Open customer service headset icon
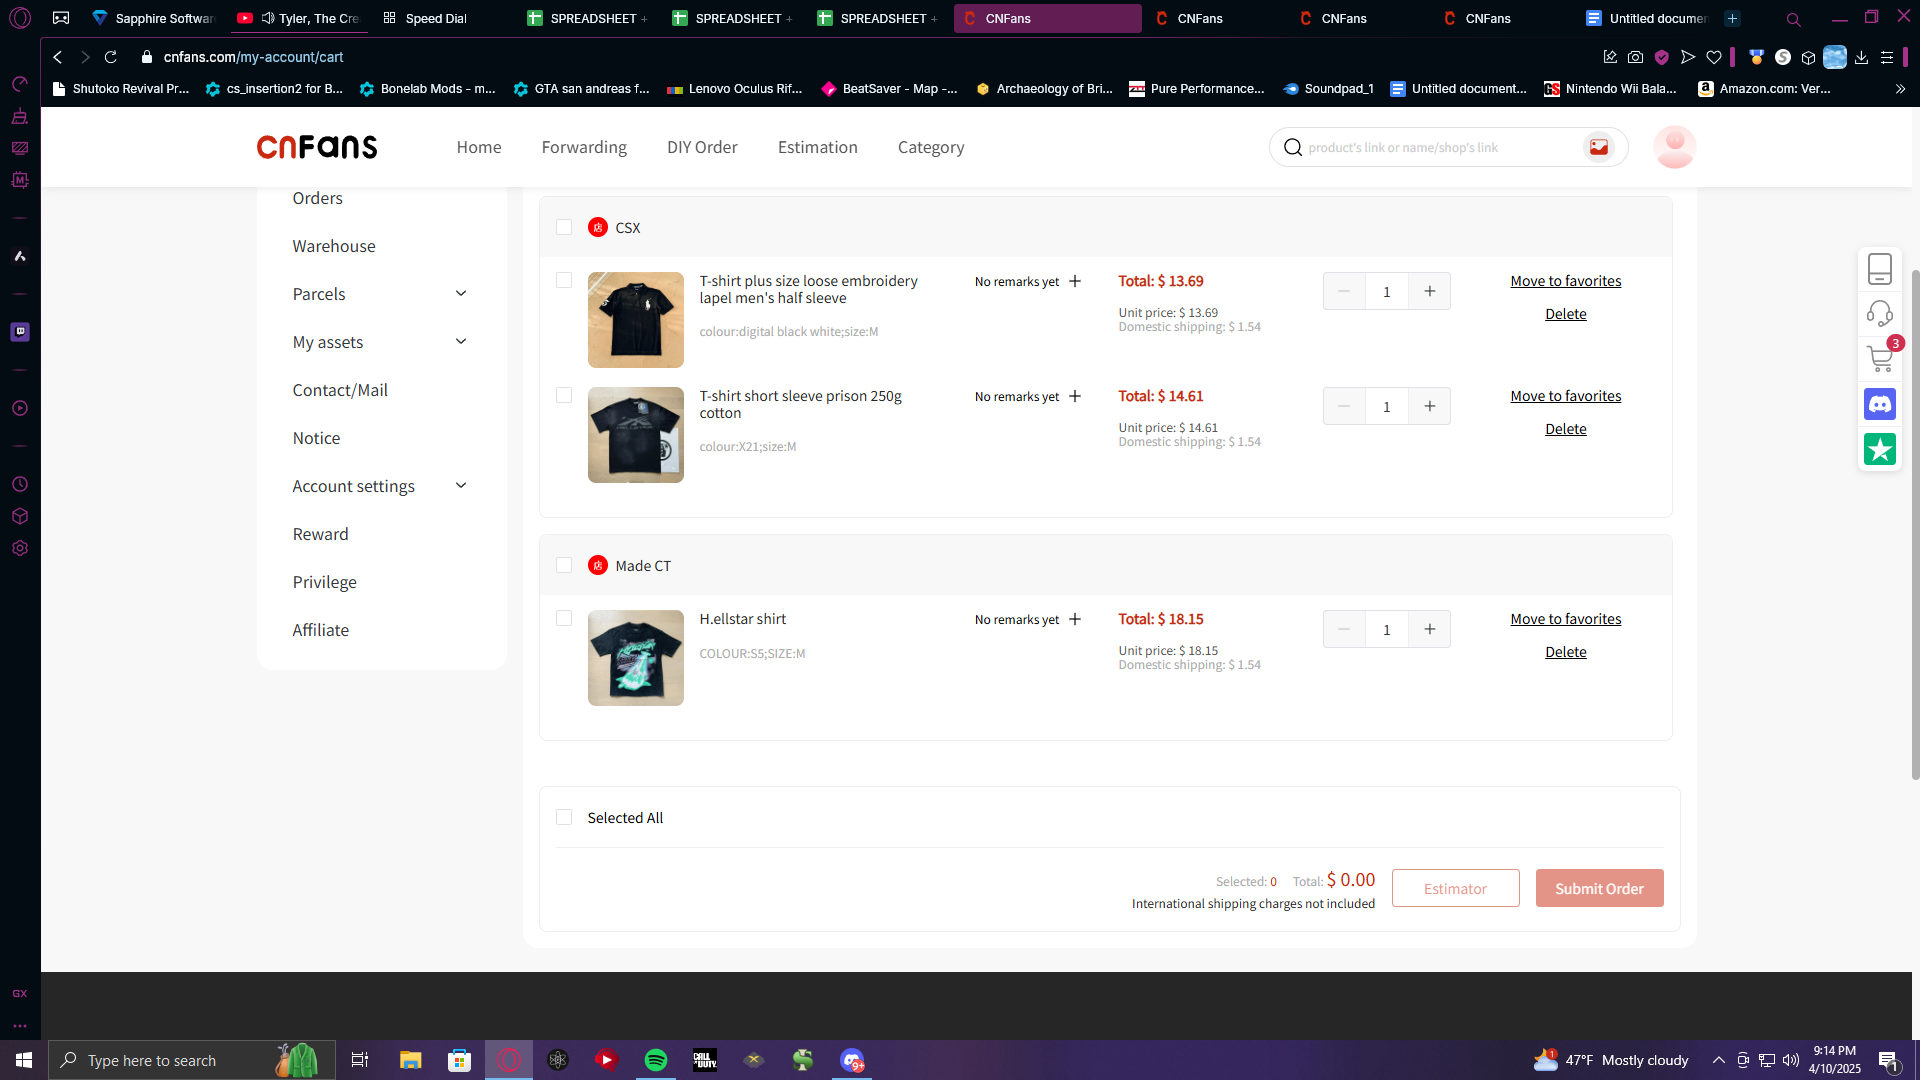Image resolution: width=1920 pixels, height=1080 pixels. click(x=1880, y=314)
